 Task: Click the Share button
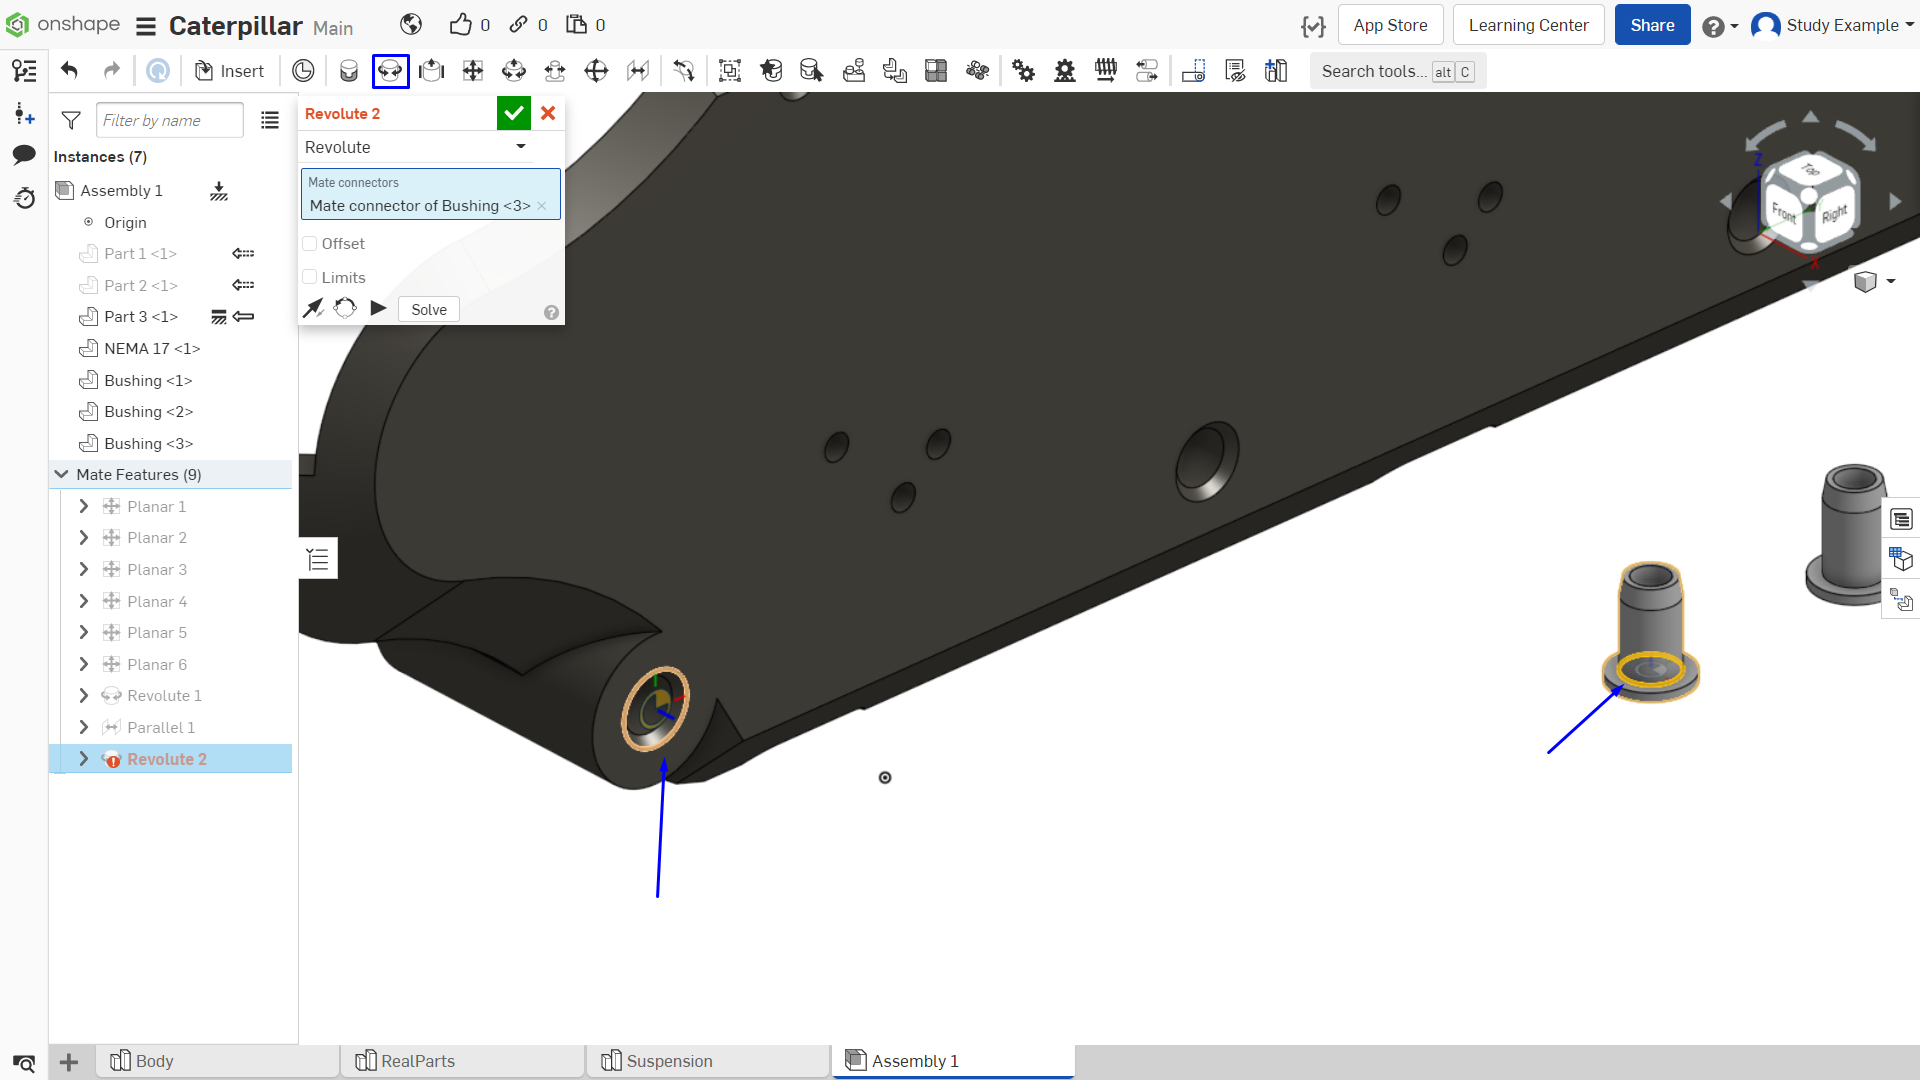click(1652, 25)
